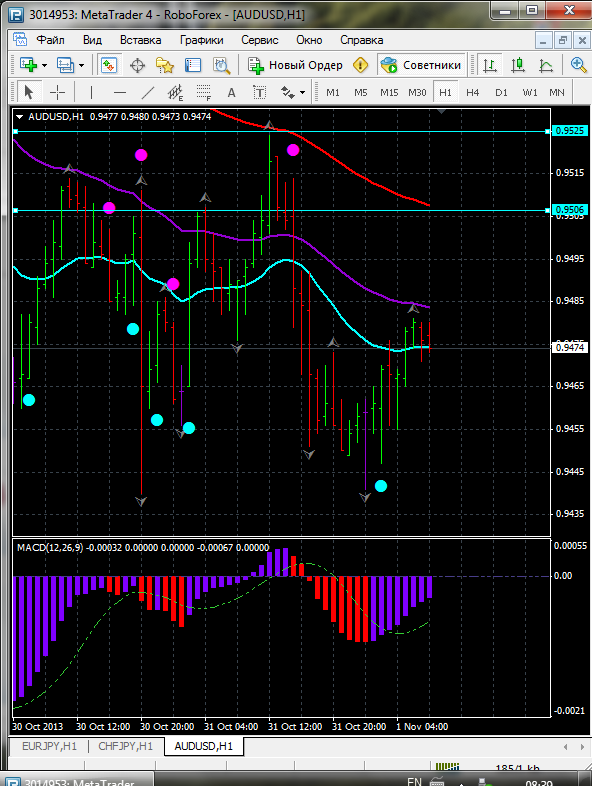Click the cyan 0.9506 horizontal price line

(300, 210)
